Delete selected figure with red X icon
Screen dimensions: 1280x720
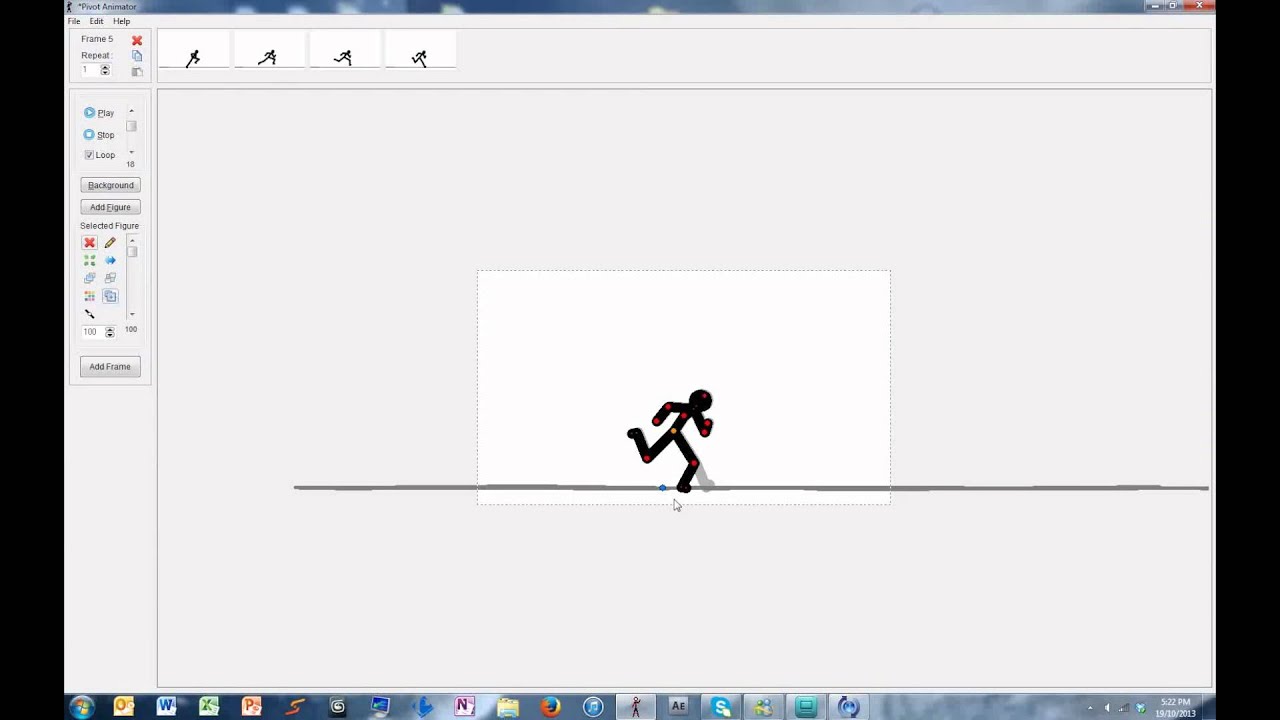click(89, 243)
